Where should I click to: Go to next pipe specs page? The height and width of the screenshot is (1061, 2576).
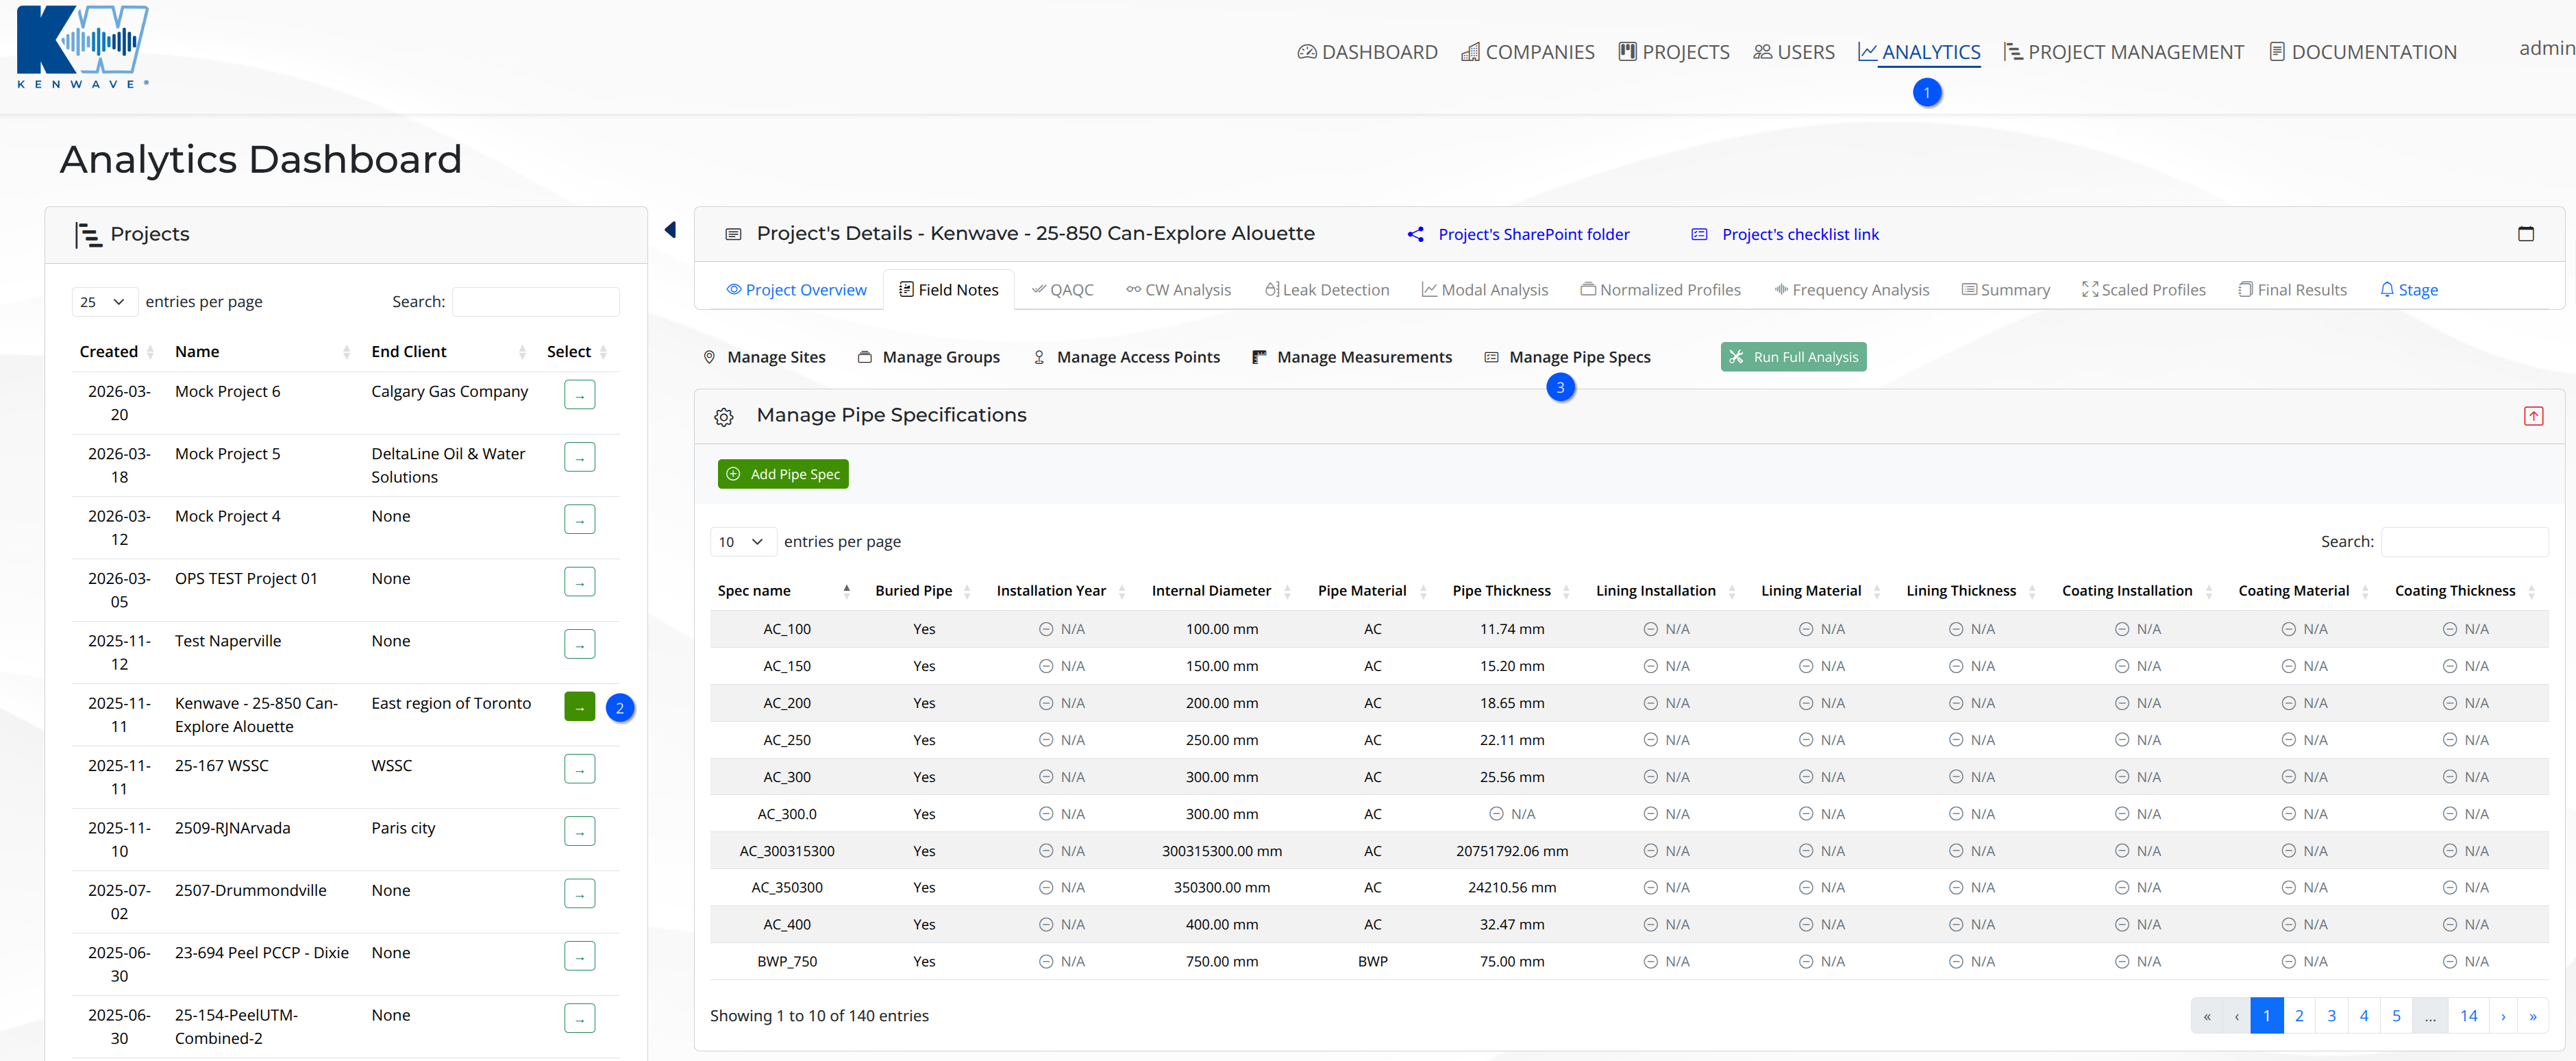pos(2503,1015)
